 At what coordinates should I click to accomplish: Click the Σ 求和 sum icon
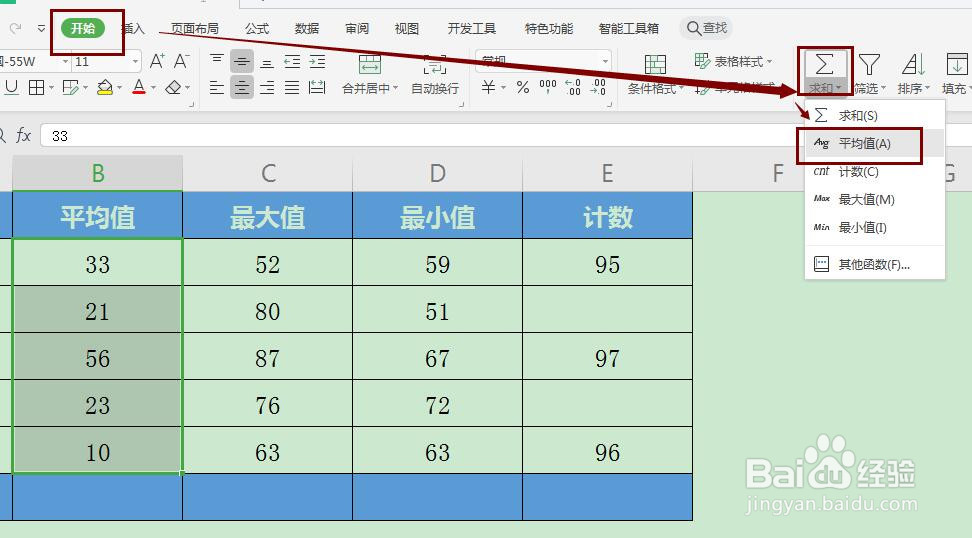[x=824, y=64]
